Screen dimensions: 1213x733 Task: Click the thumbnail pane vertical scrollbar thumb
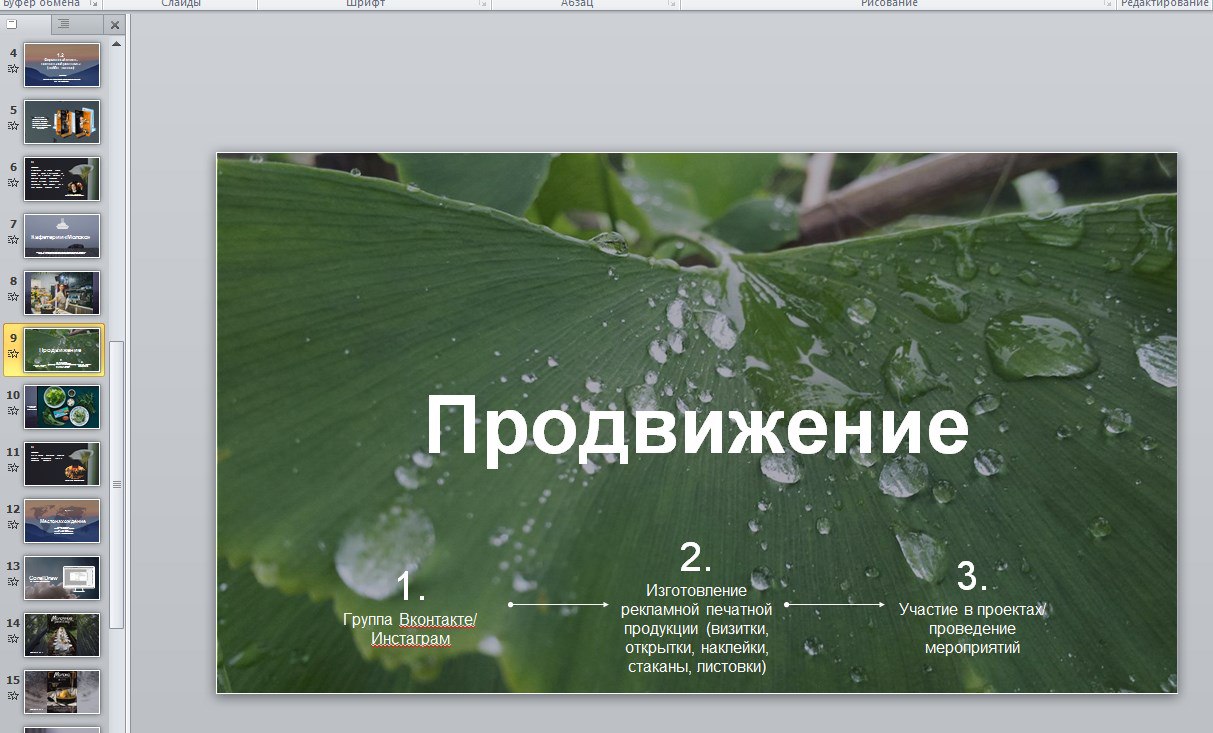pyautogui.click(x=117, y=484)
